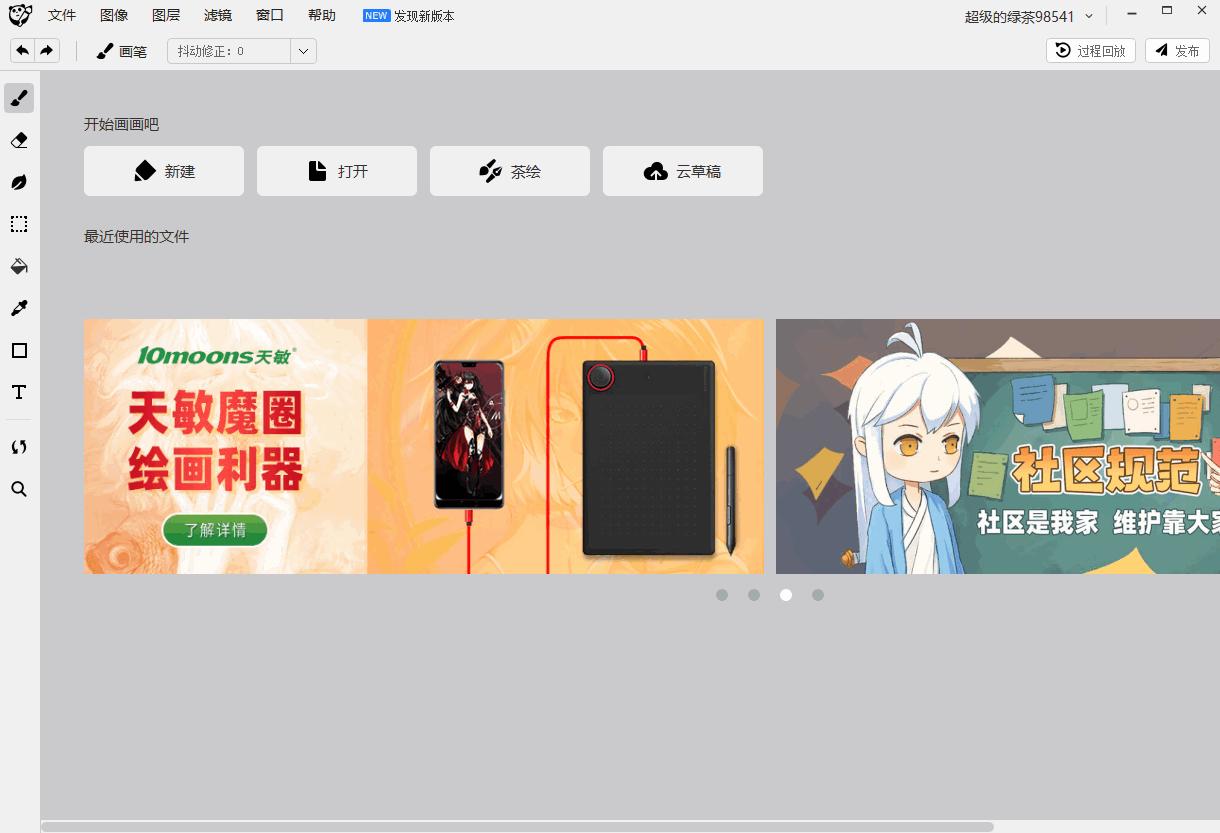Switch to second carousel dot
The height and width of the screenshot is (833, 1220).
tap(754, 595)
